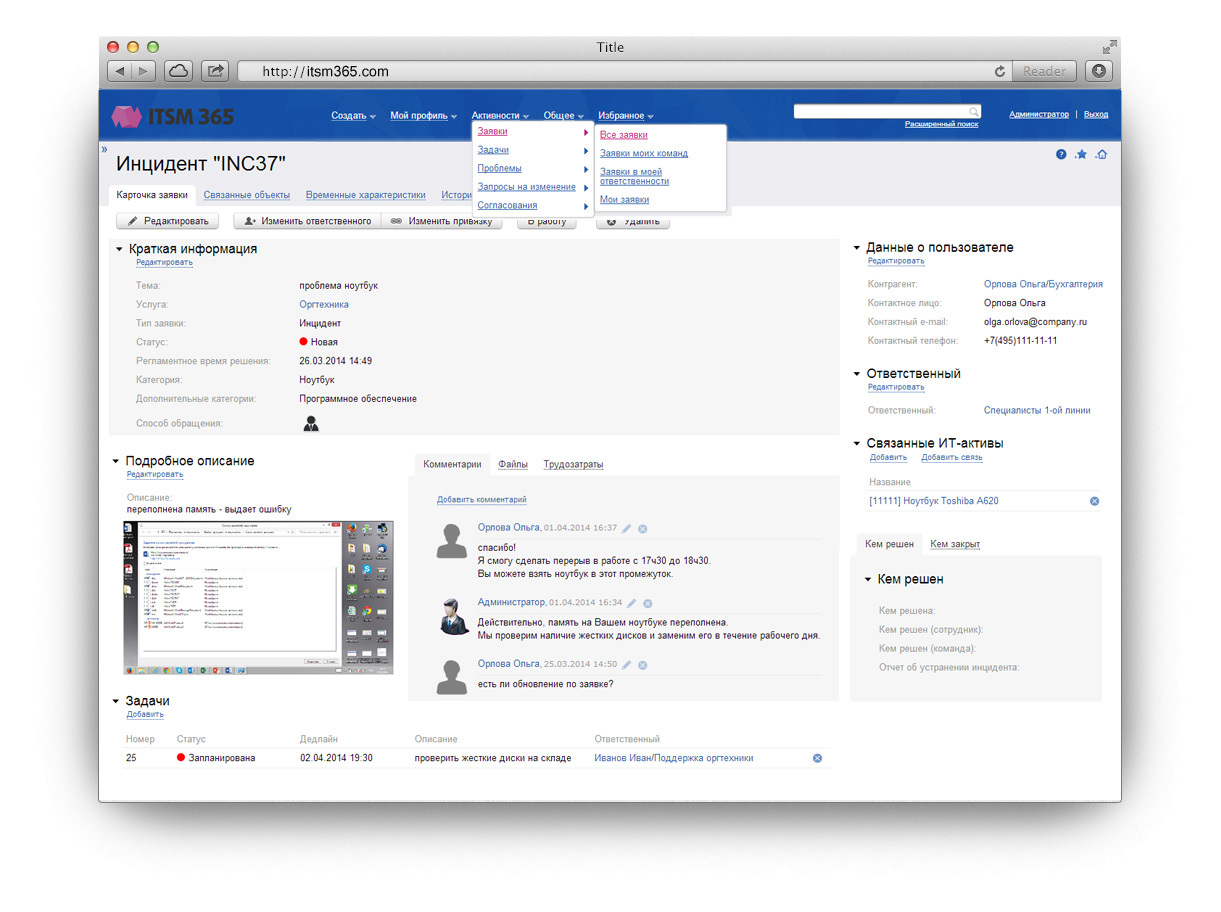Open the Расширенный поиск link
This screenshot has width=1221, height=912.
point(942,124)
